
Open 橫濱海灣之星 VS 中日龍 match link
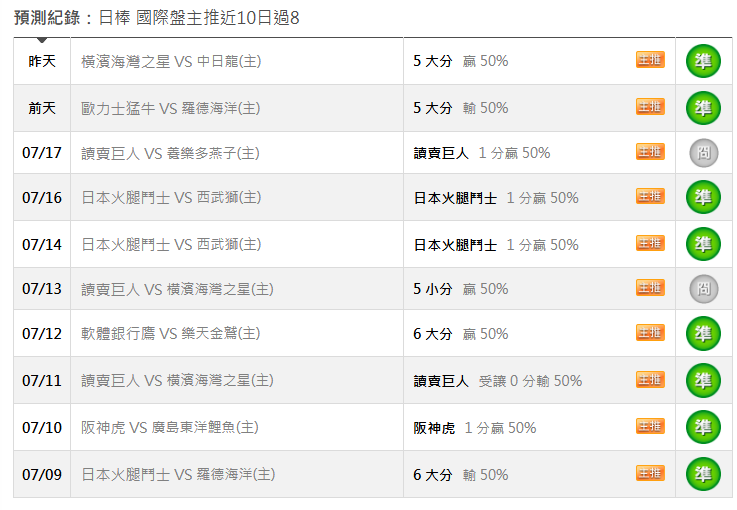pyautogui.click(x=171, y=61)
